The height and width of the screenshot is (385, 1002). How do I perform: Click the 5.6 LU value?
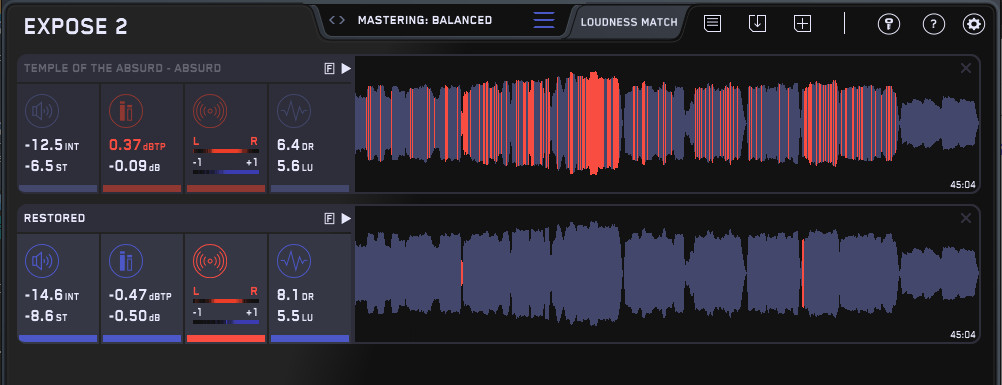pyautogui.click(x=295, y=167)
